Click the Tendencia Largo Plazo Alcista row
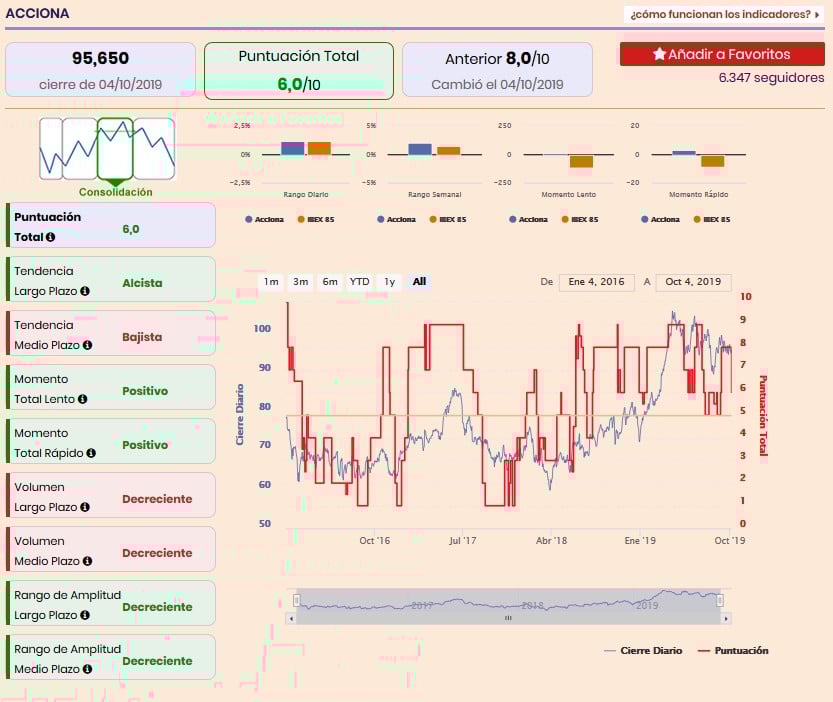Image resolution: width=833 pixels, height=702 pixels. pos(110,280)
